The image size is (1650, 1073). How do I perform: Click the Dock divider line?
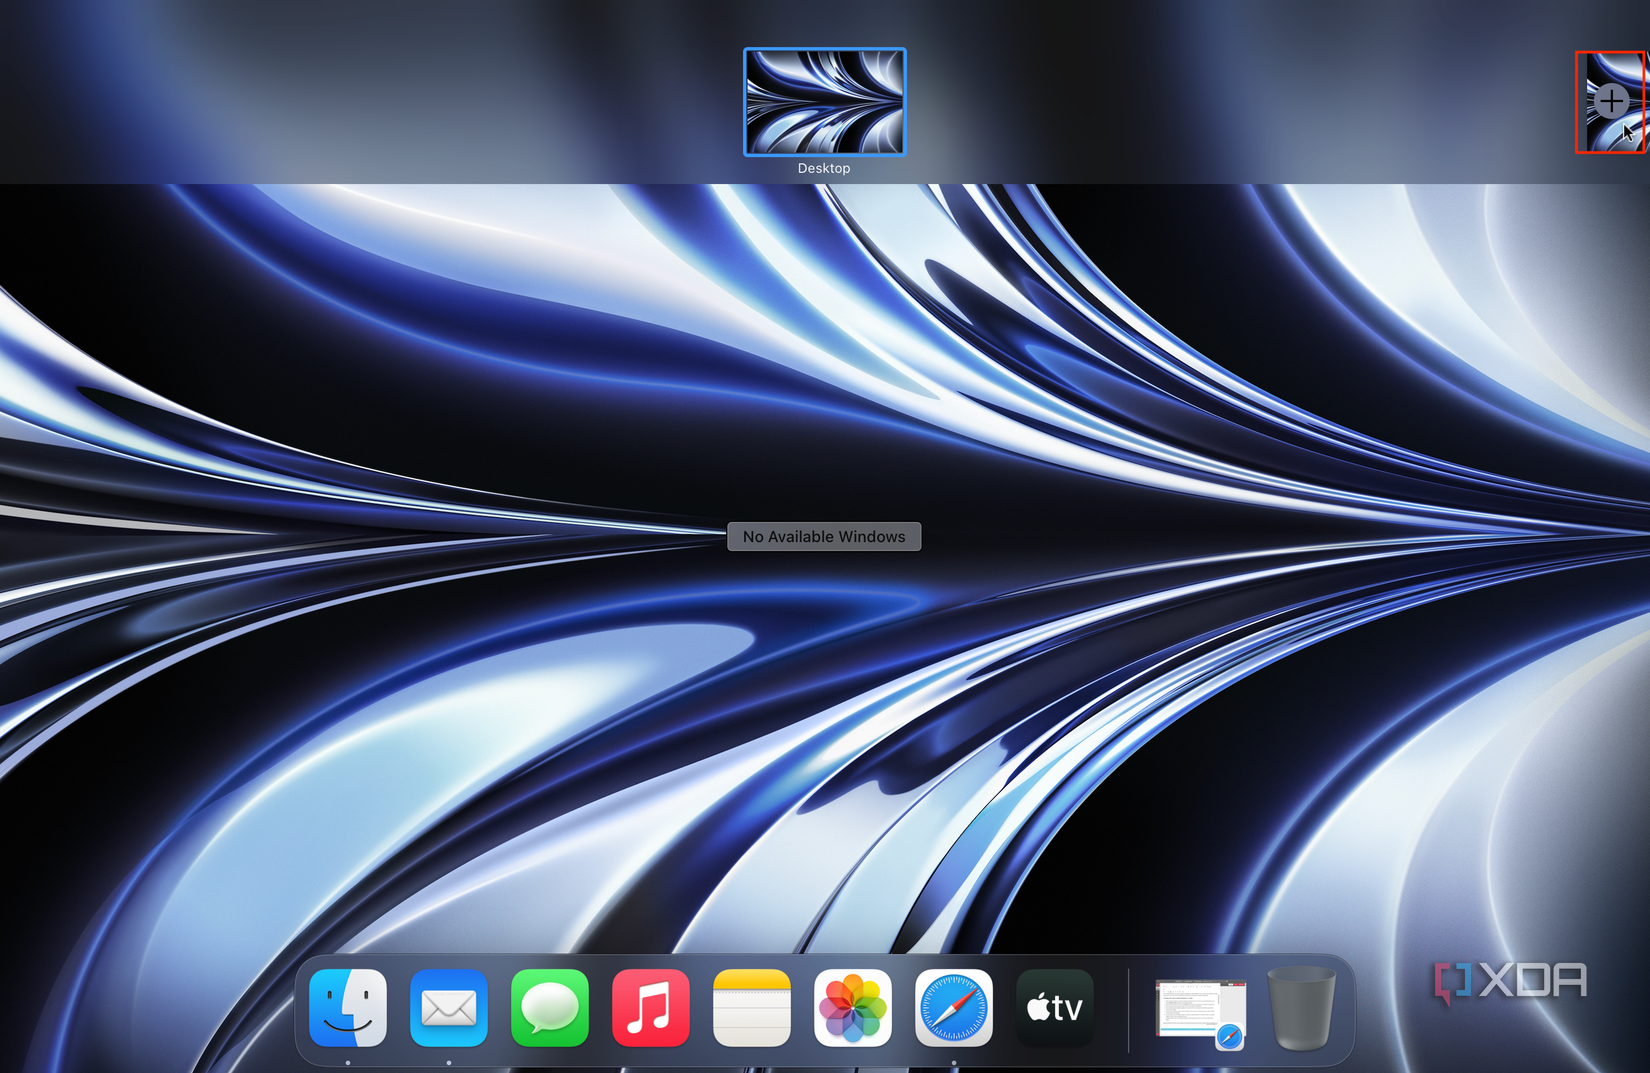(1128, 1008)
